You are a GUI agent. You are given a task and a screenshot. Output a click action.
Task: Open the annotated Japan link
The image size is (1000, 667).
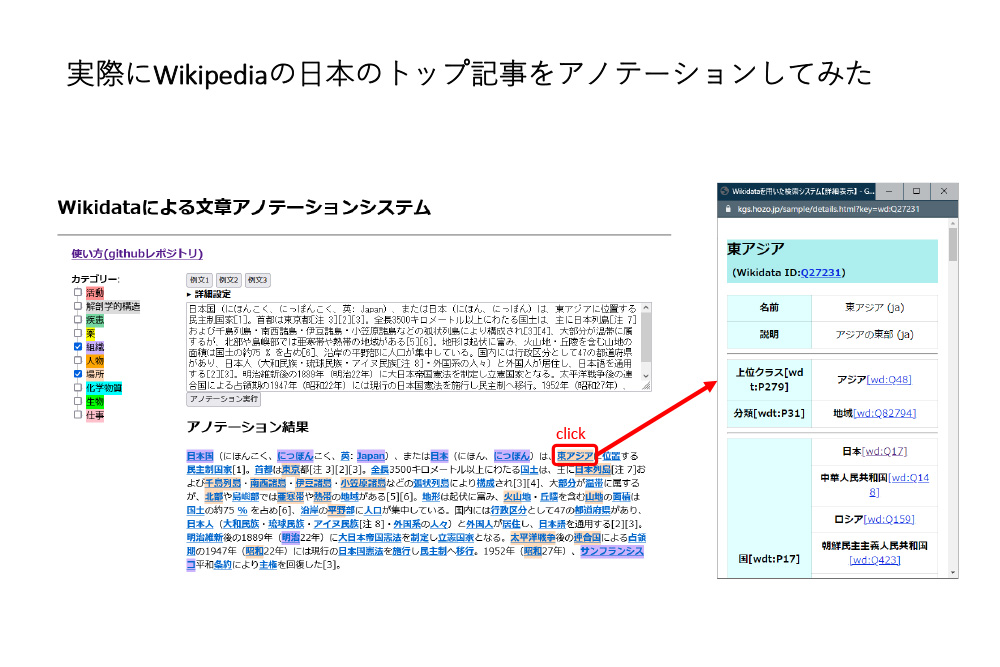pyautogui.click(x=371, y=456)
